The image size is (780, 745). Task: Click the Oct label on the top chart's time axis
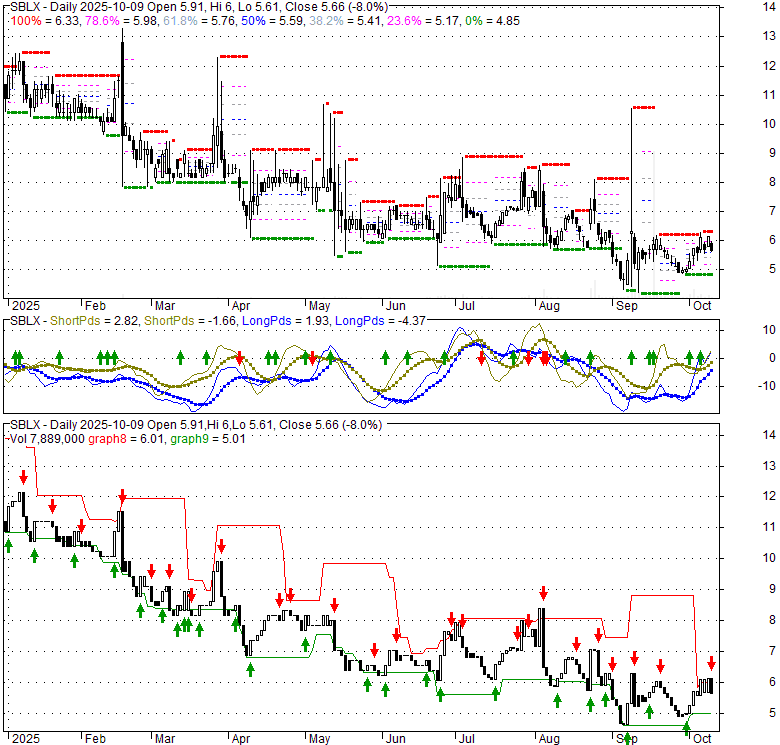701,305
